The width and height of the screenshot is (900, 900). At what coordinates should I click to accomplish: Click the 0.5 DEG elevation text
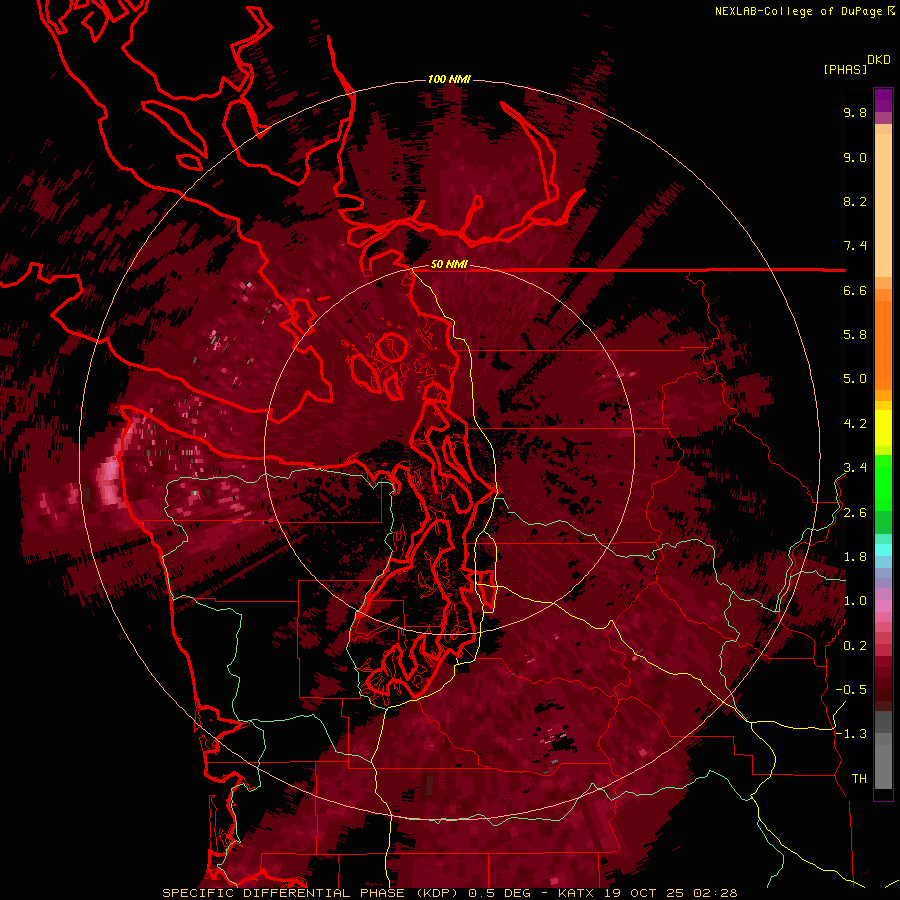498,893
